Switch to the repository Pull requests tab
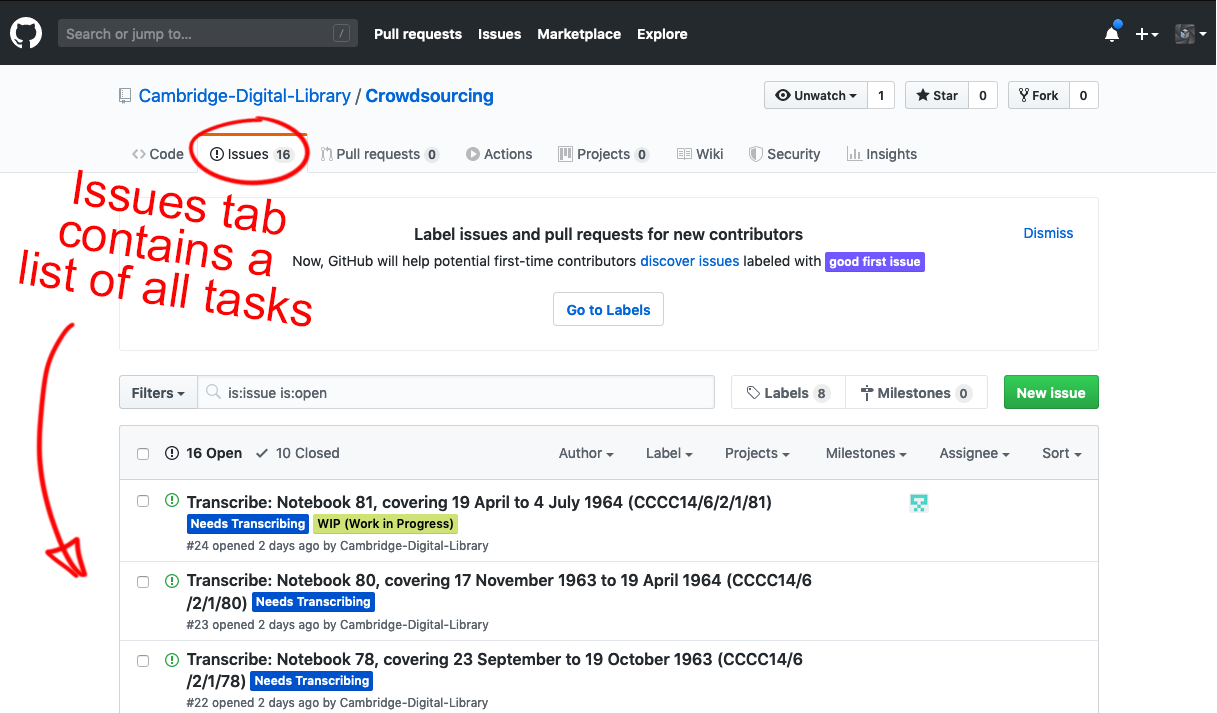The height and width of the screenshot is (713, 1217). pos(380,154)
